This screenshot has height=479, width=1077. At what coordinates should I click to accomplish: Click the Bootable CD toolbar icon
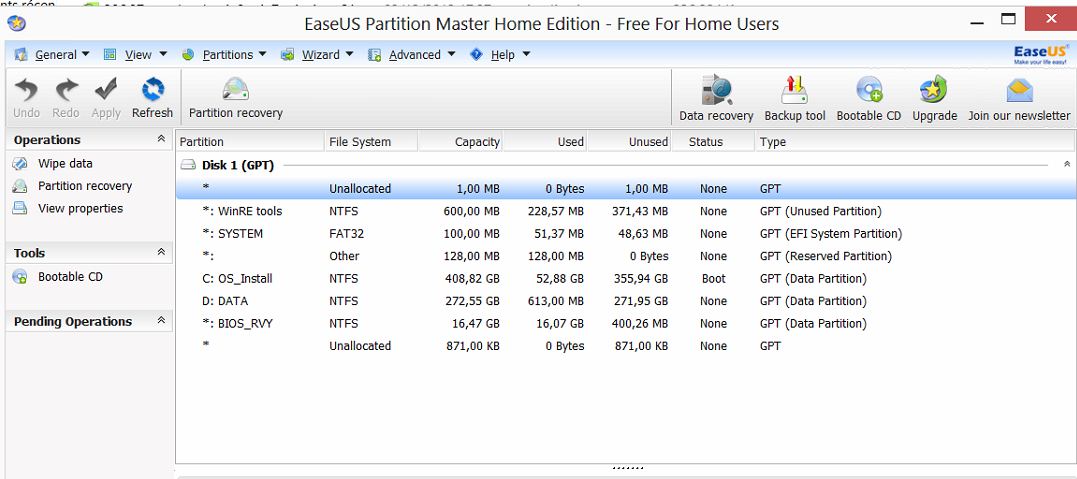869,90
